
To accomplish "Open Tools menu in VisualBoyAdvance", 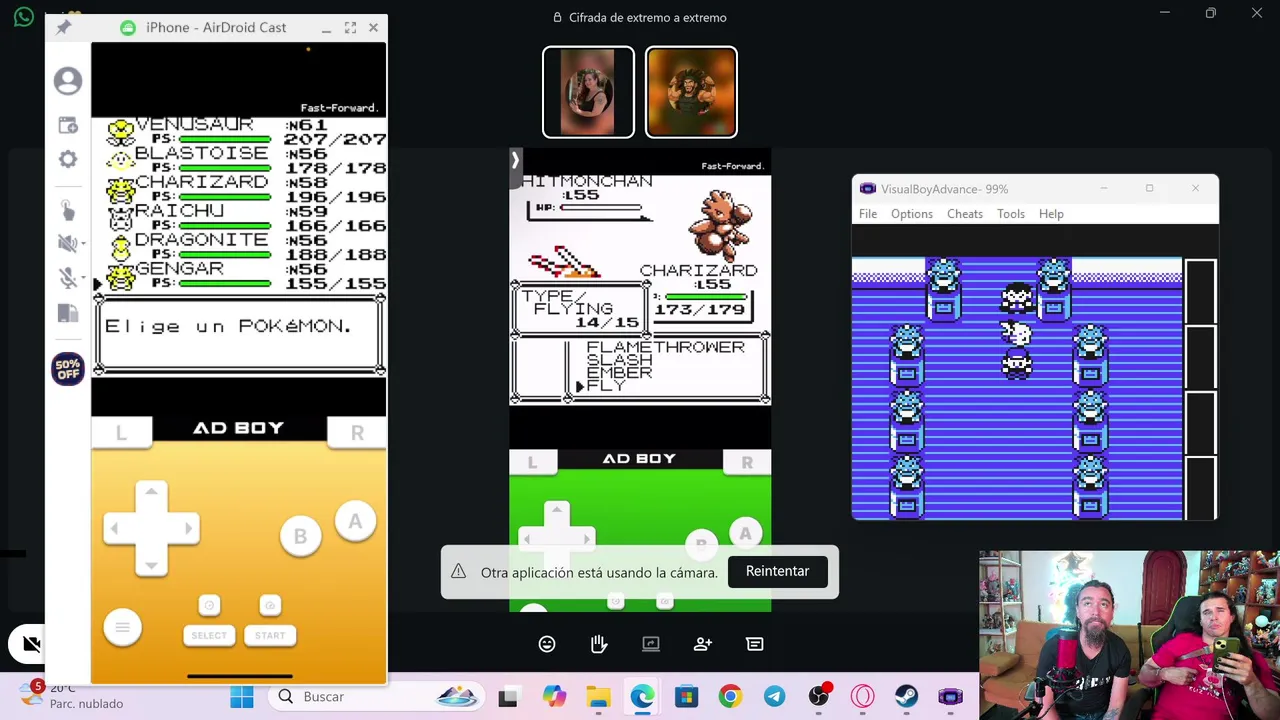I will [1011, 214].
